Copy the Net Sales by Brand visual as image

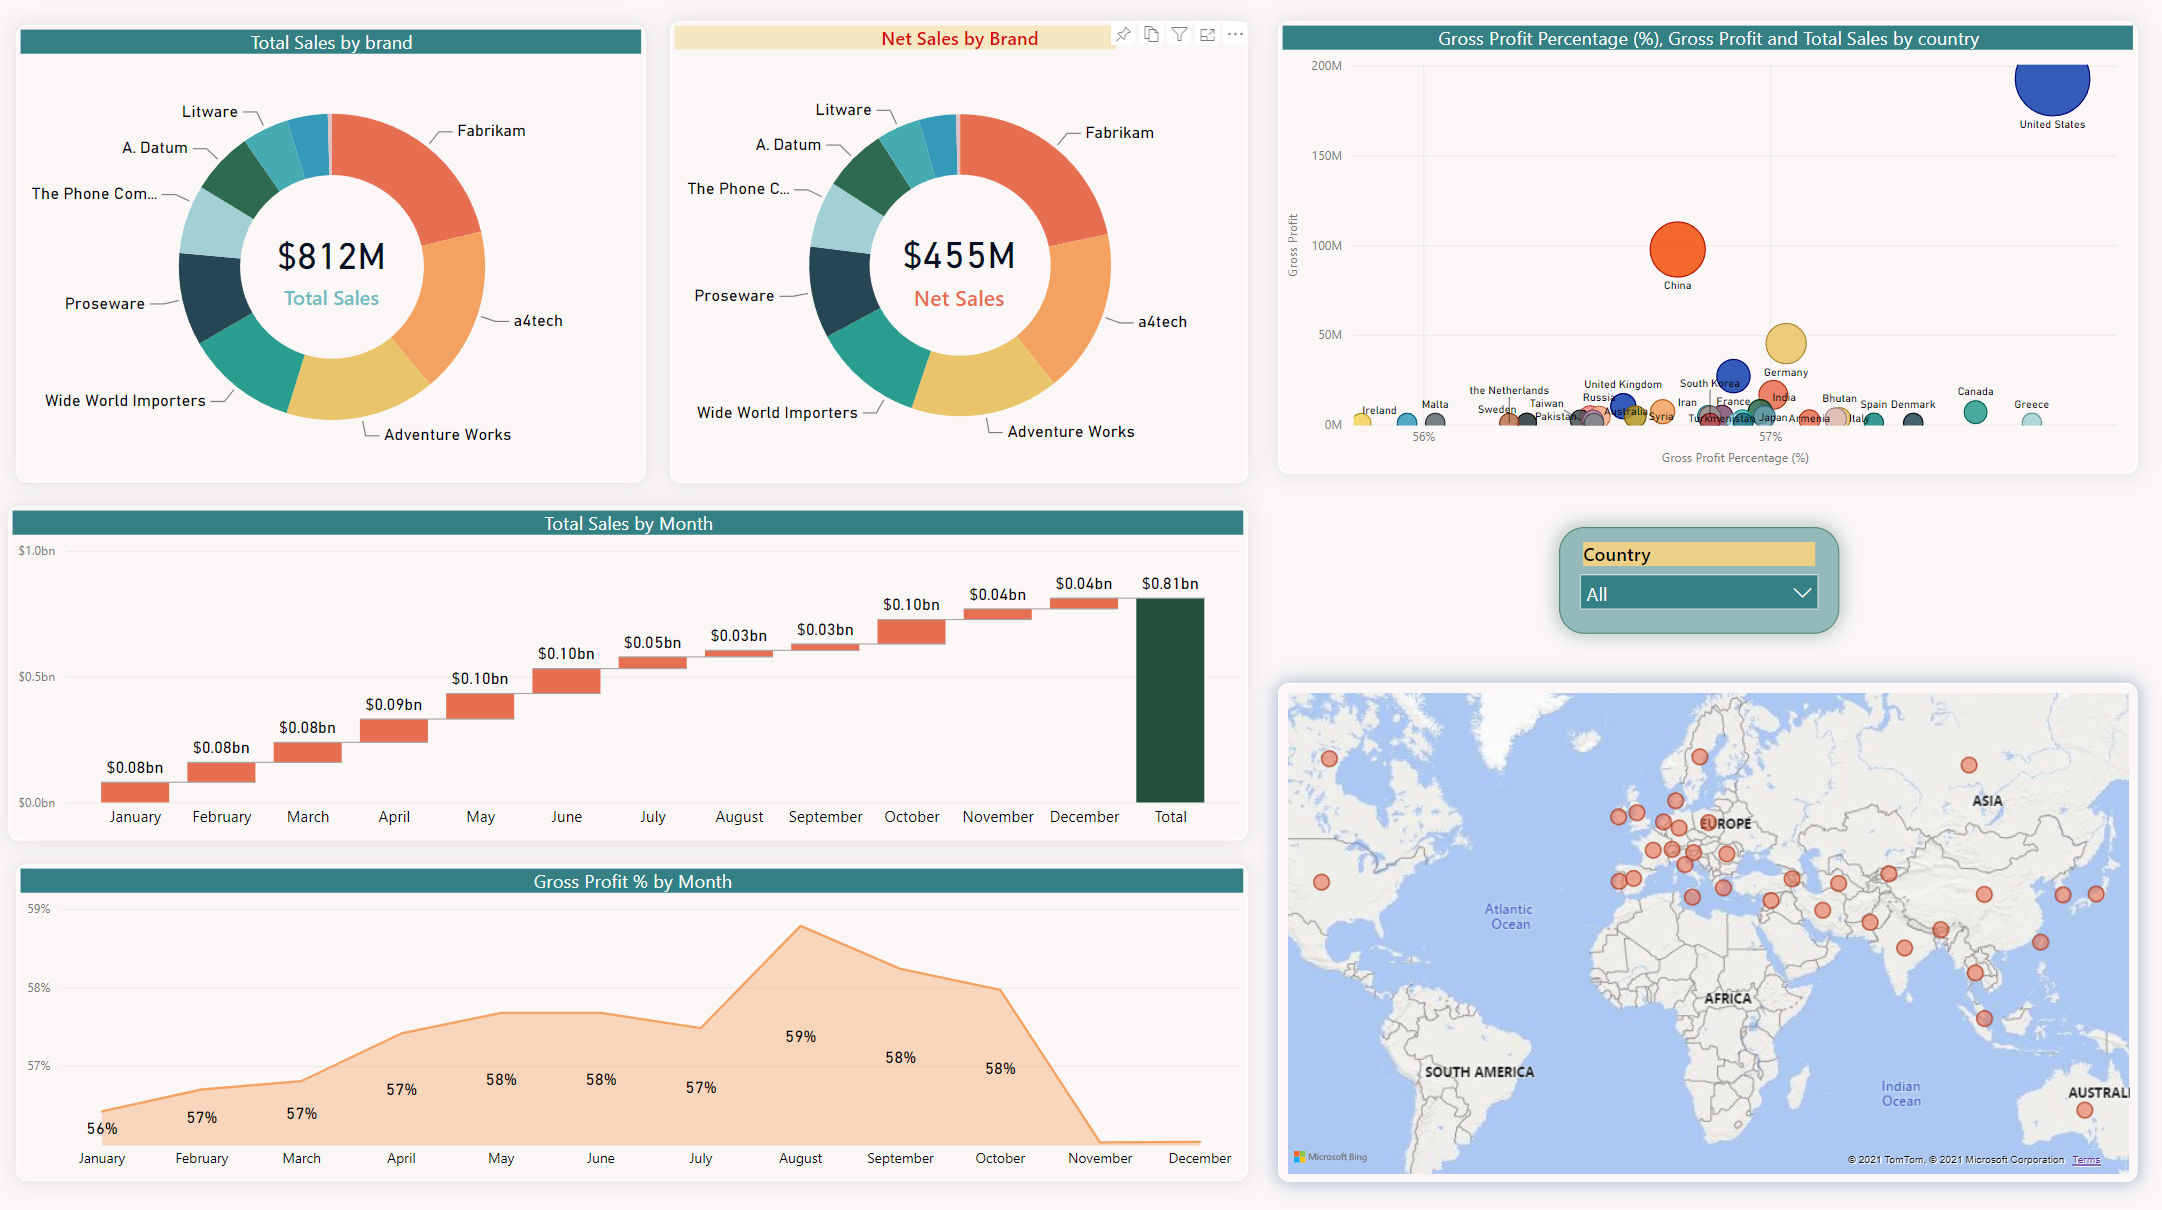(1151, 33)
